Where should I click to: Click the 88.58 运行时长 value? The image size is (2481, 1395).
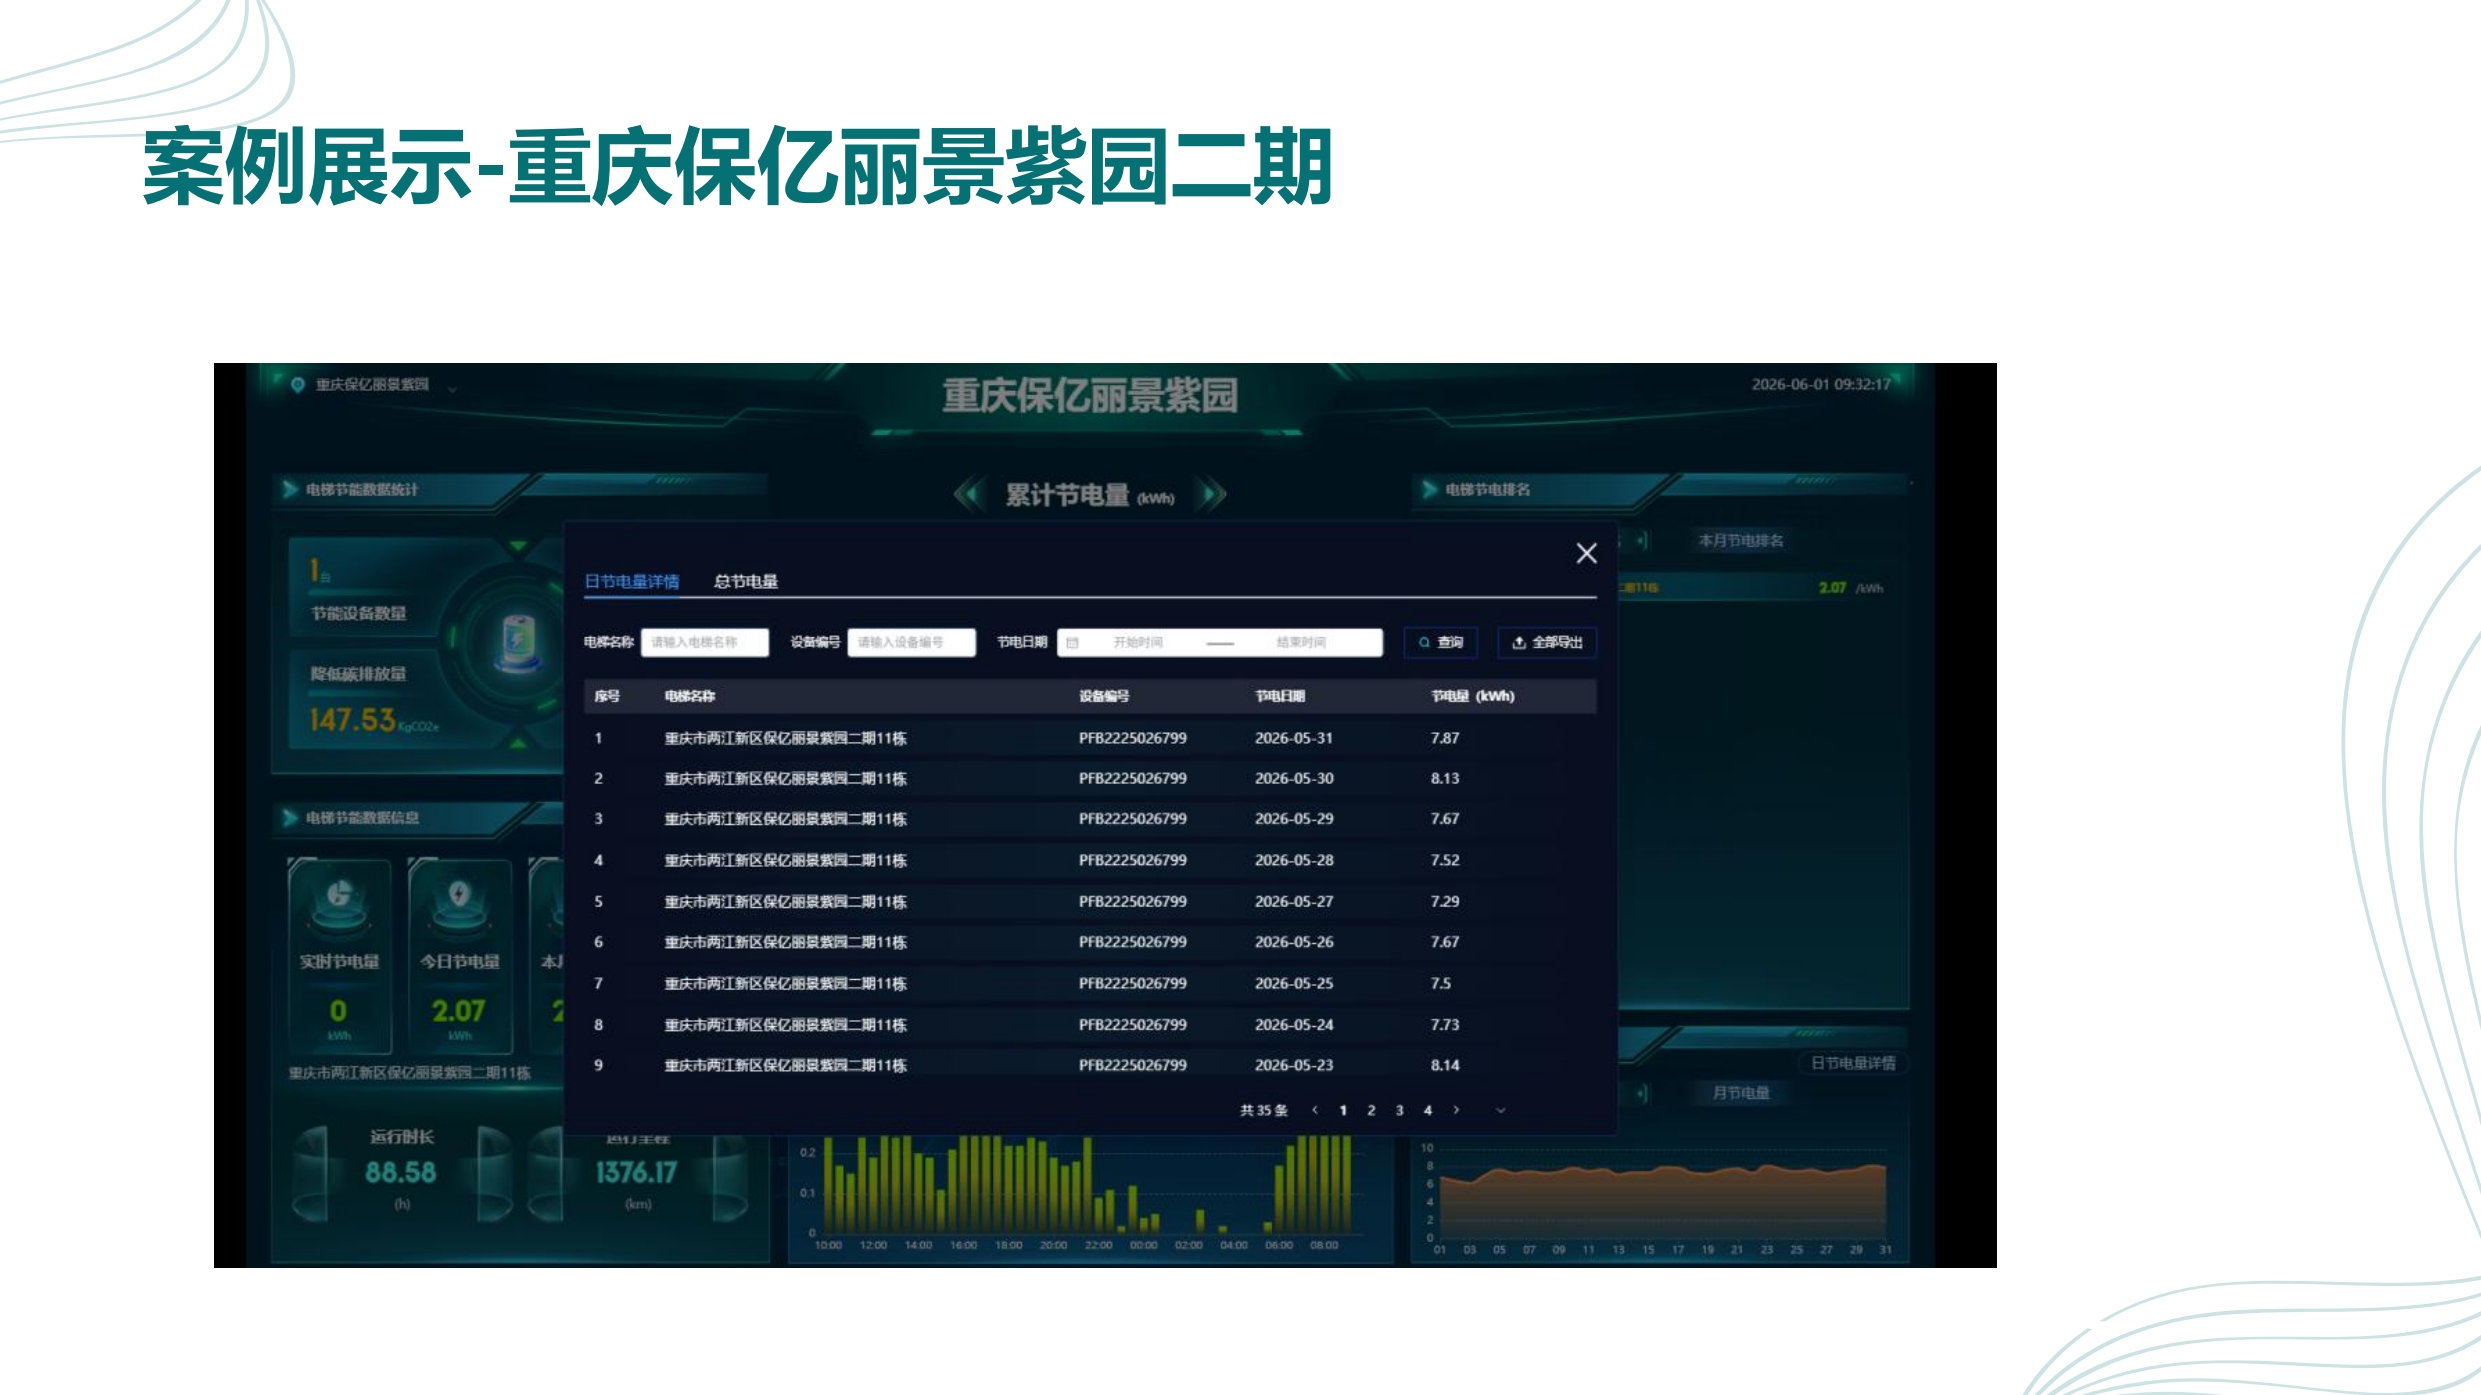point(401,1172)
